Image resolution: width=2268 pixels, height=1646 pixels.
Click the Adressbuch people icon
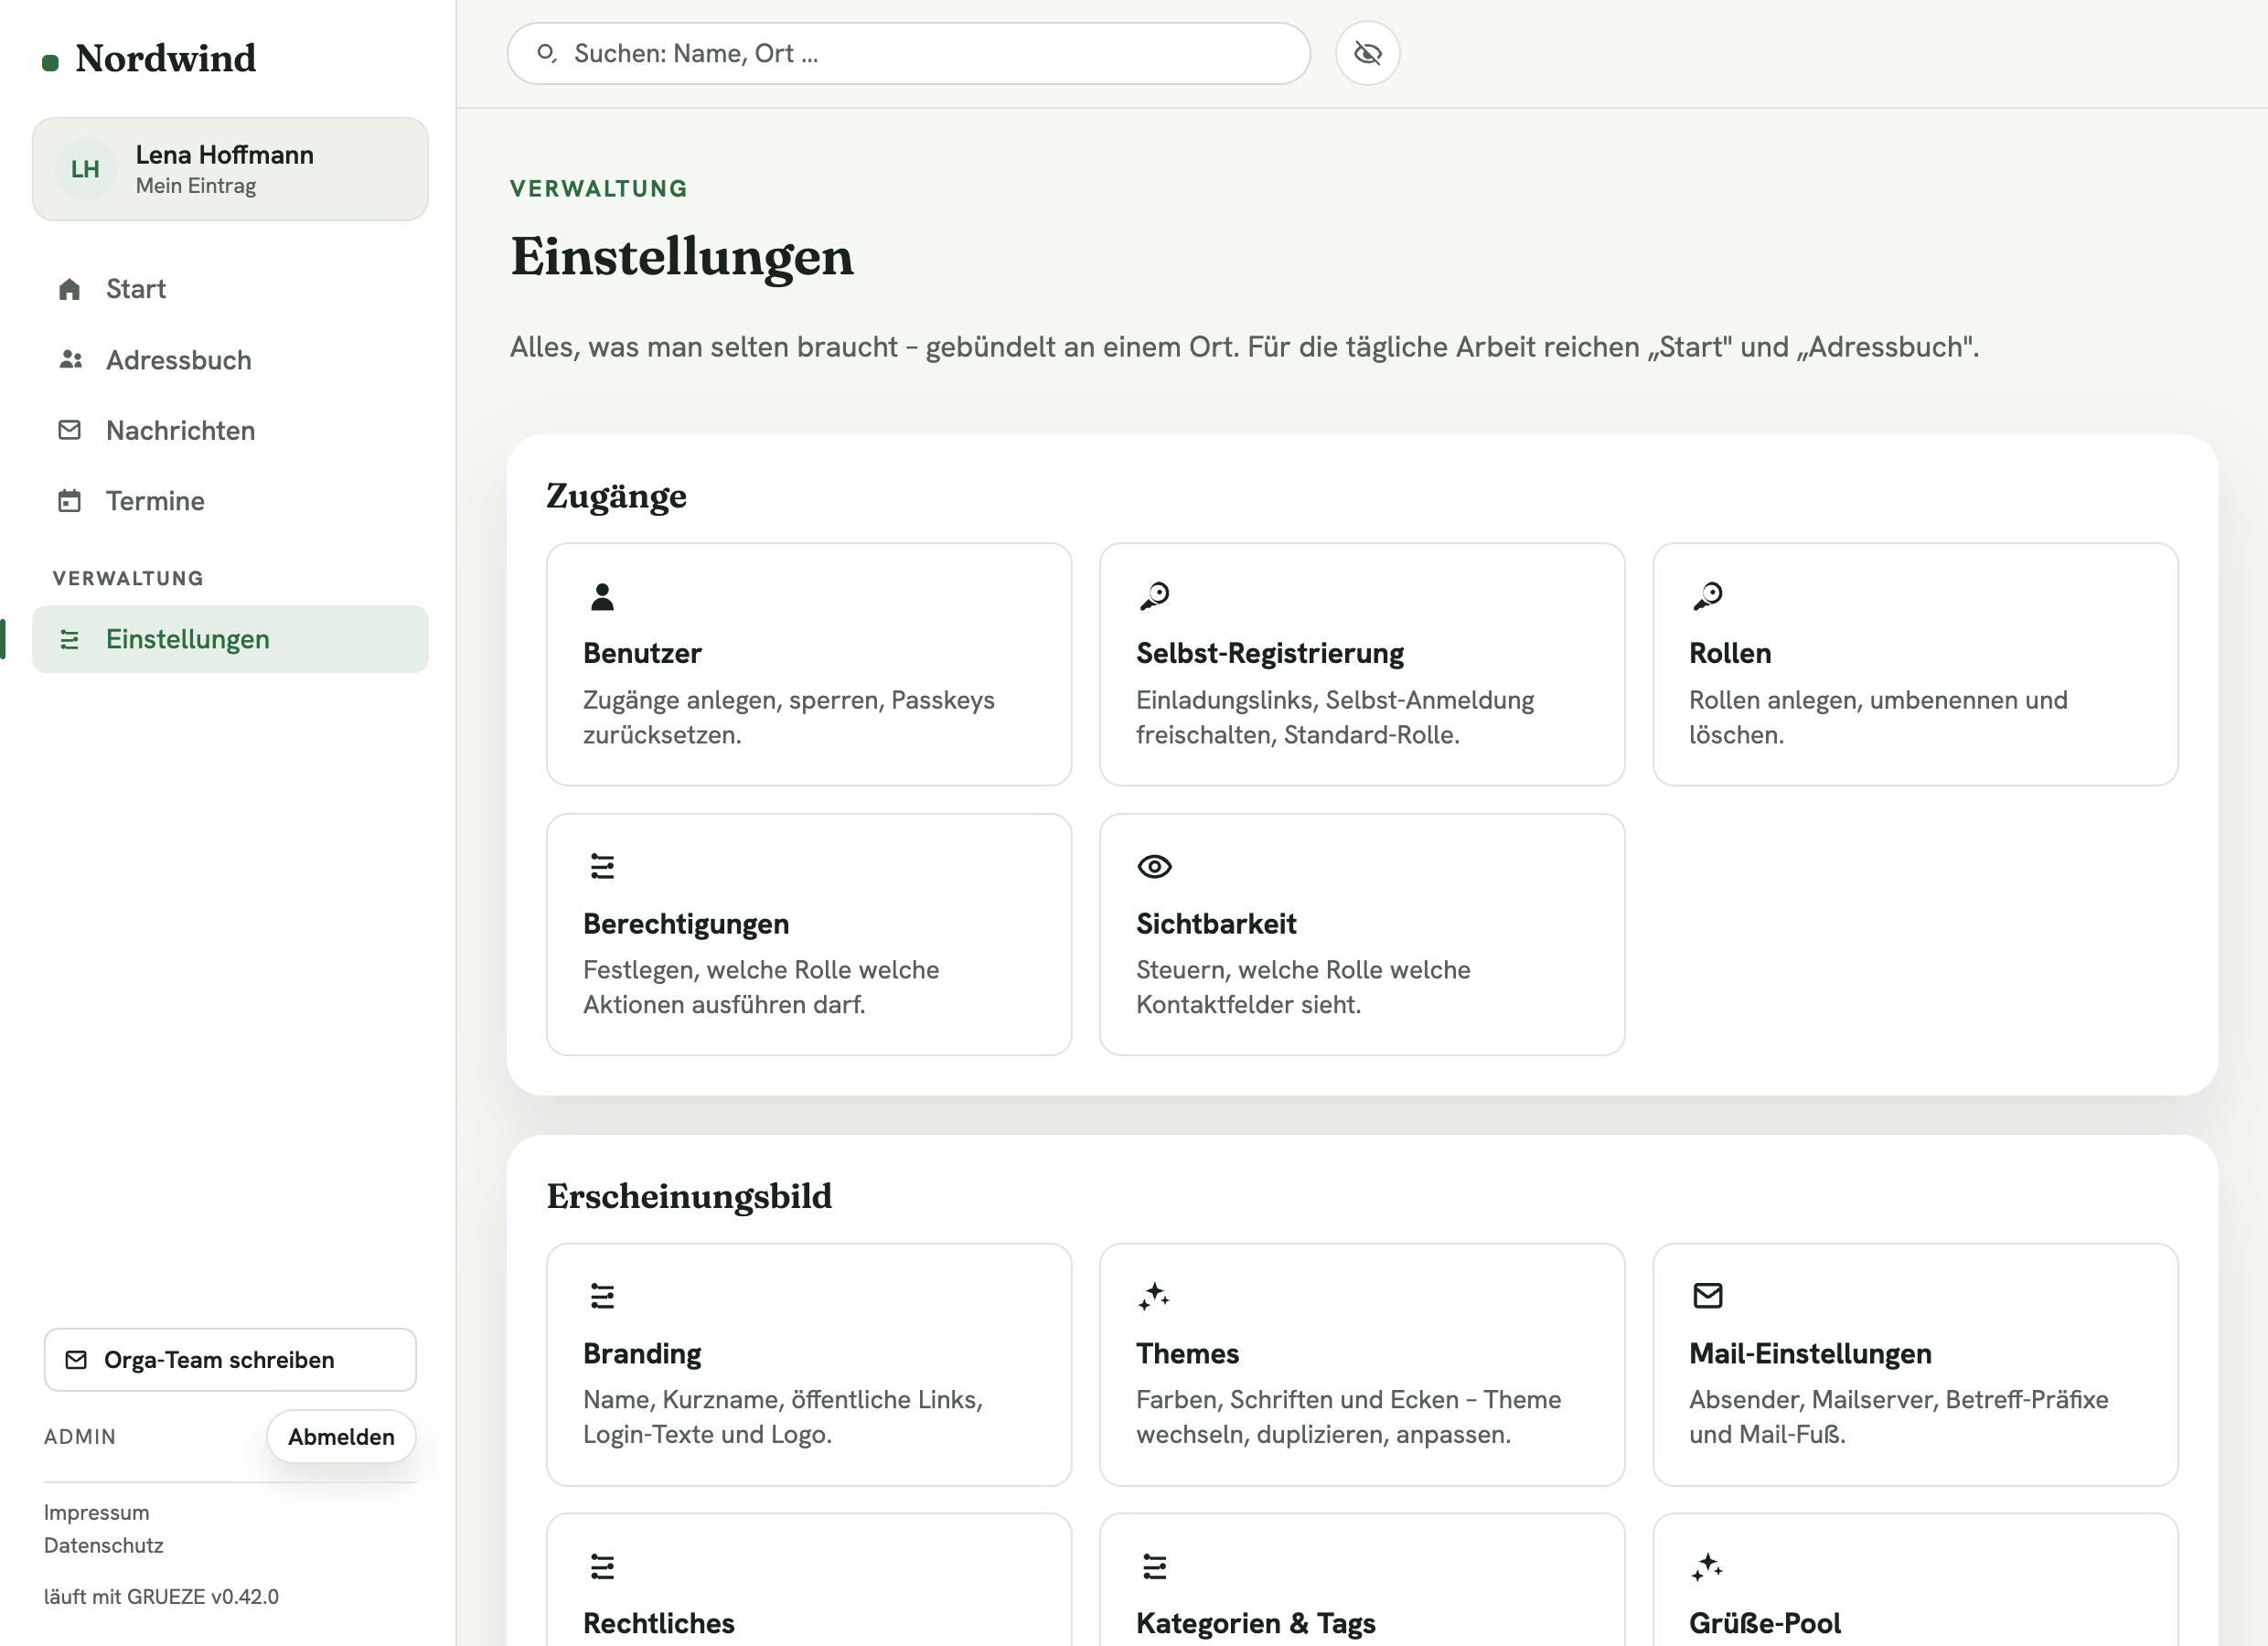pyautogui.click(x=69, y=360)
